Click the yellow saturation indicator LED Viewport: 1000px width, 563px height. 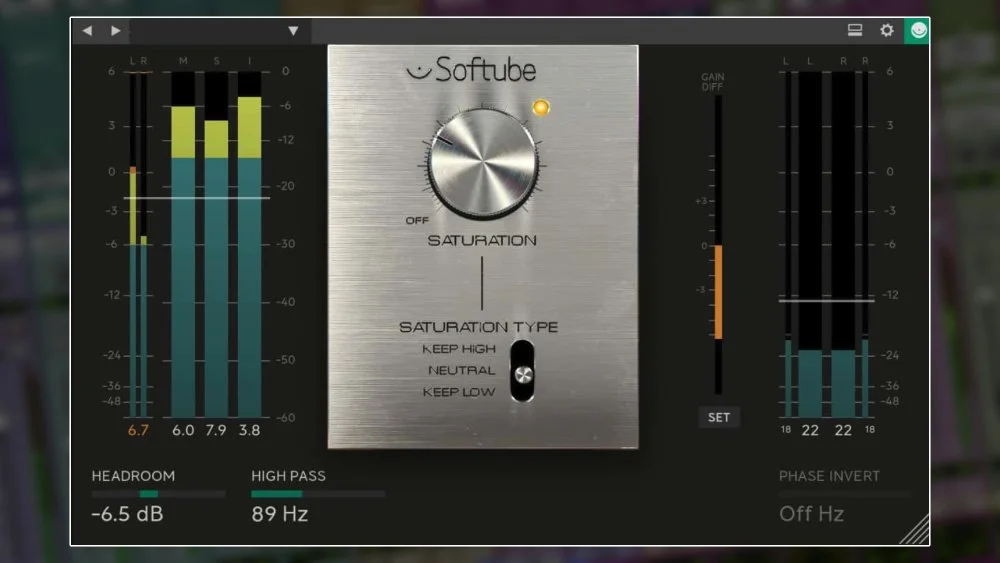[541, 107]
